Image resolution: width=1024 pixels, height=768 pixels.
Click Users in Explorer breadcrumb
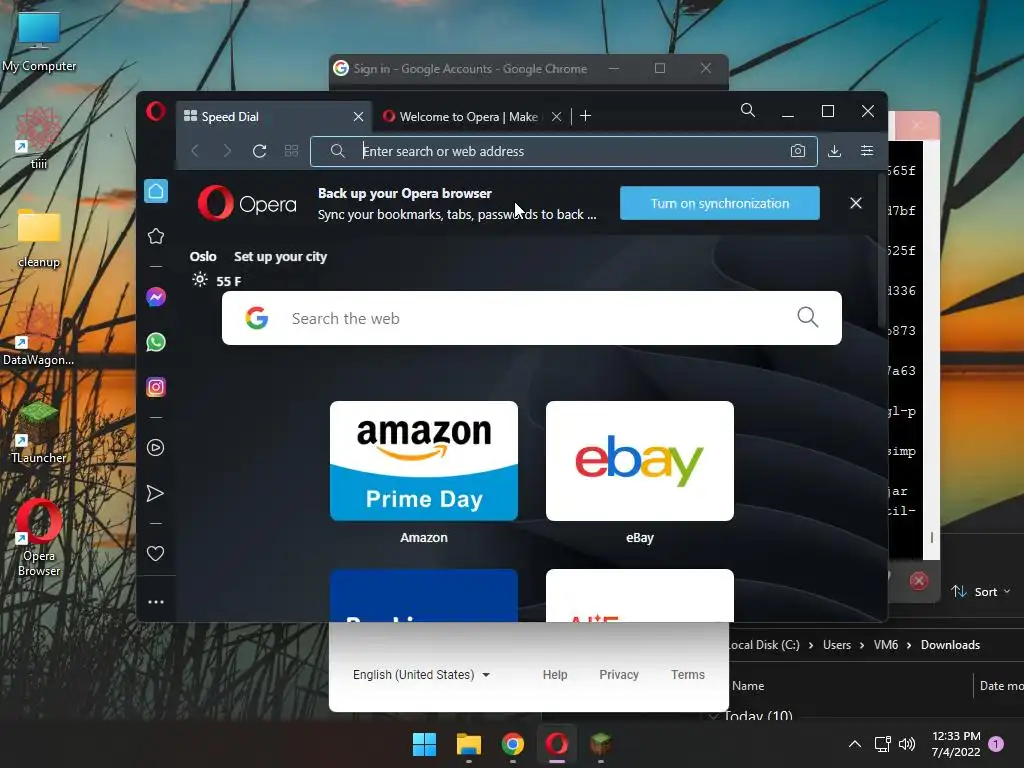pos(837,645)
